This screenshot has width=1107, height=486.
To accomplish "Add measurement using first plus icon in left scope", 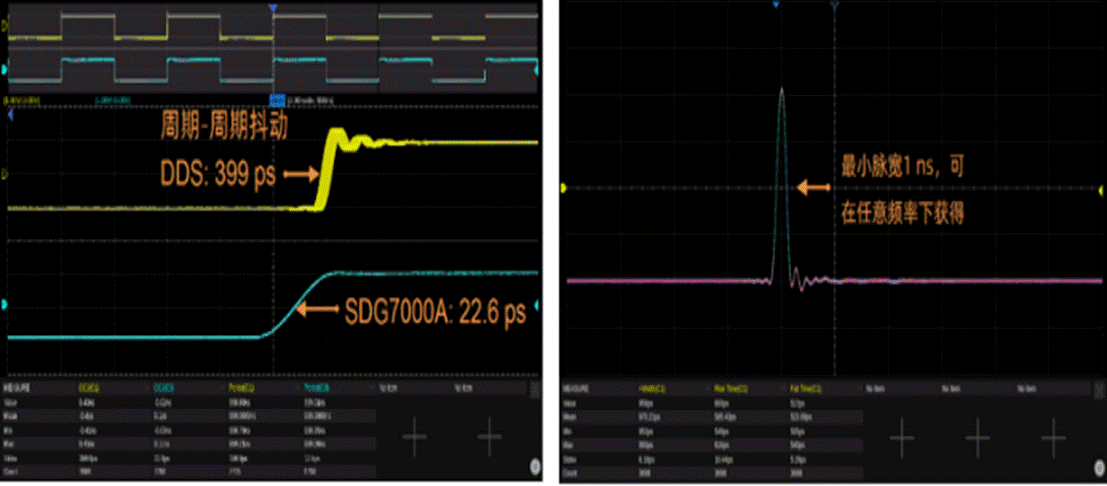I will click(414, 435).
